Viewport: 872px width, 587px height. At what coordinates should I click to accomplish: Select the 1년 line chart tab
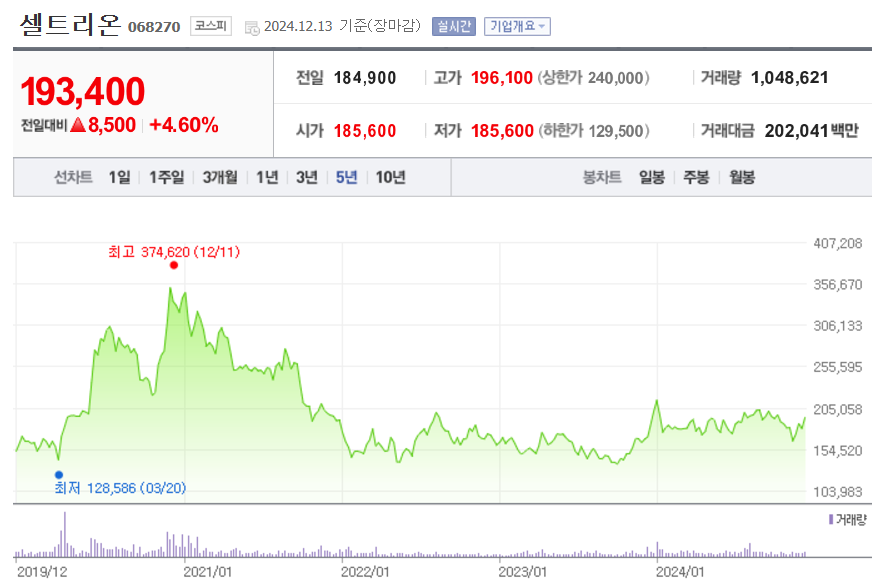267,177
